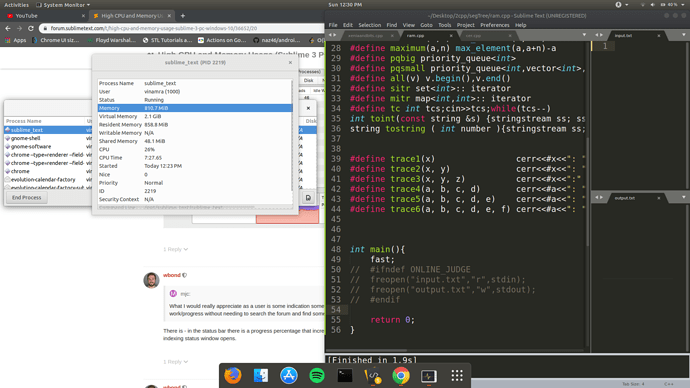Launch Google Chrome from the dock
This screenshot has height=388, width=690.
401,376
